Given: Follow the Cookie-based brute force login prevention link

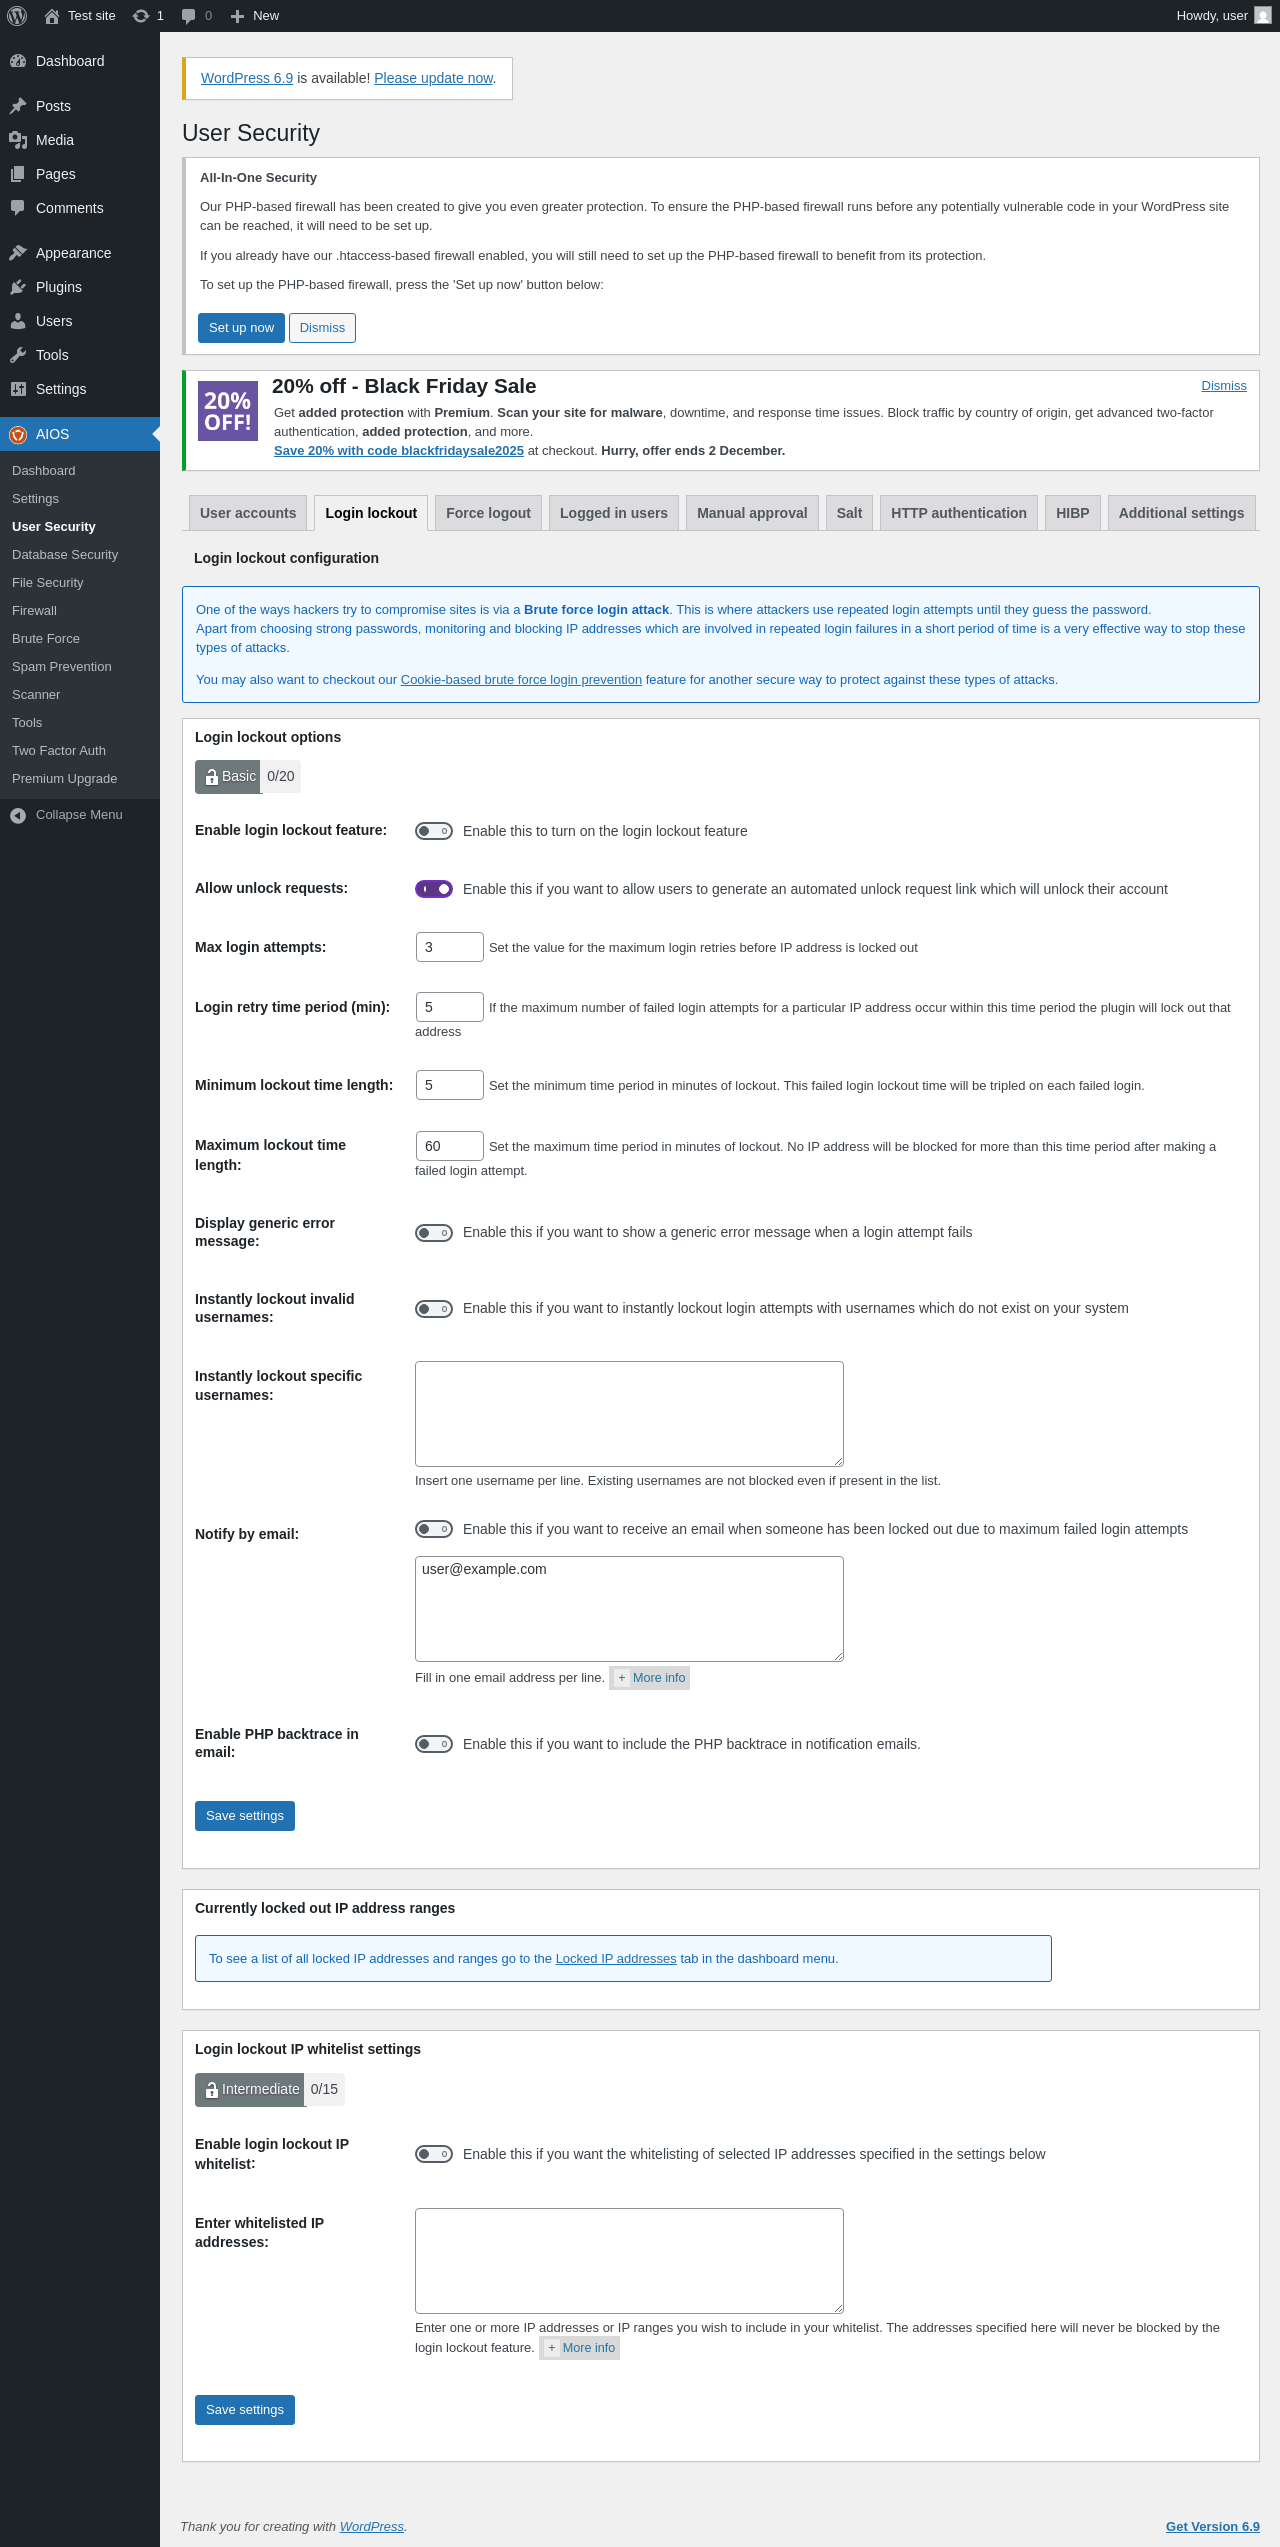Looking at the screenshot, I should [521, 680].
